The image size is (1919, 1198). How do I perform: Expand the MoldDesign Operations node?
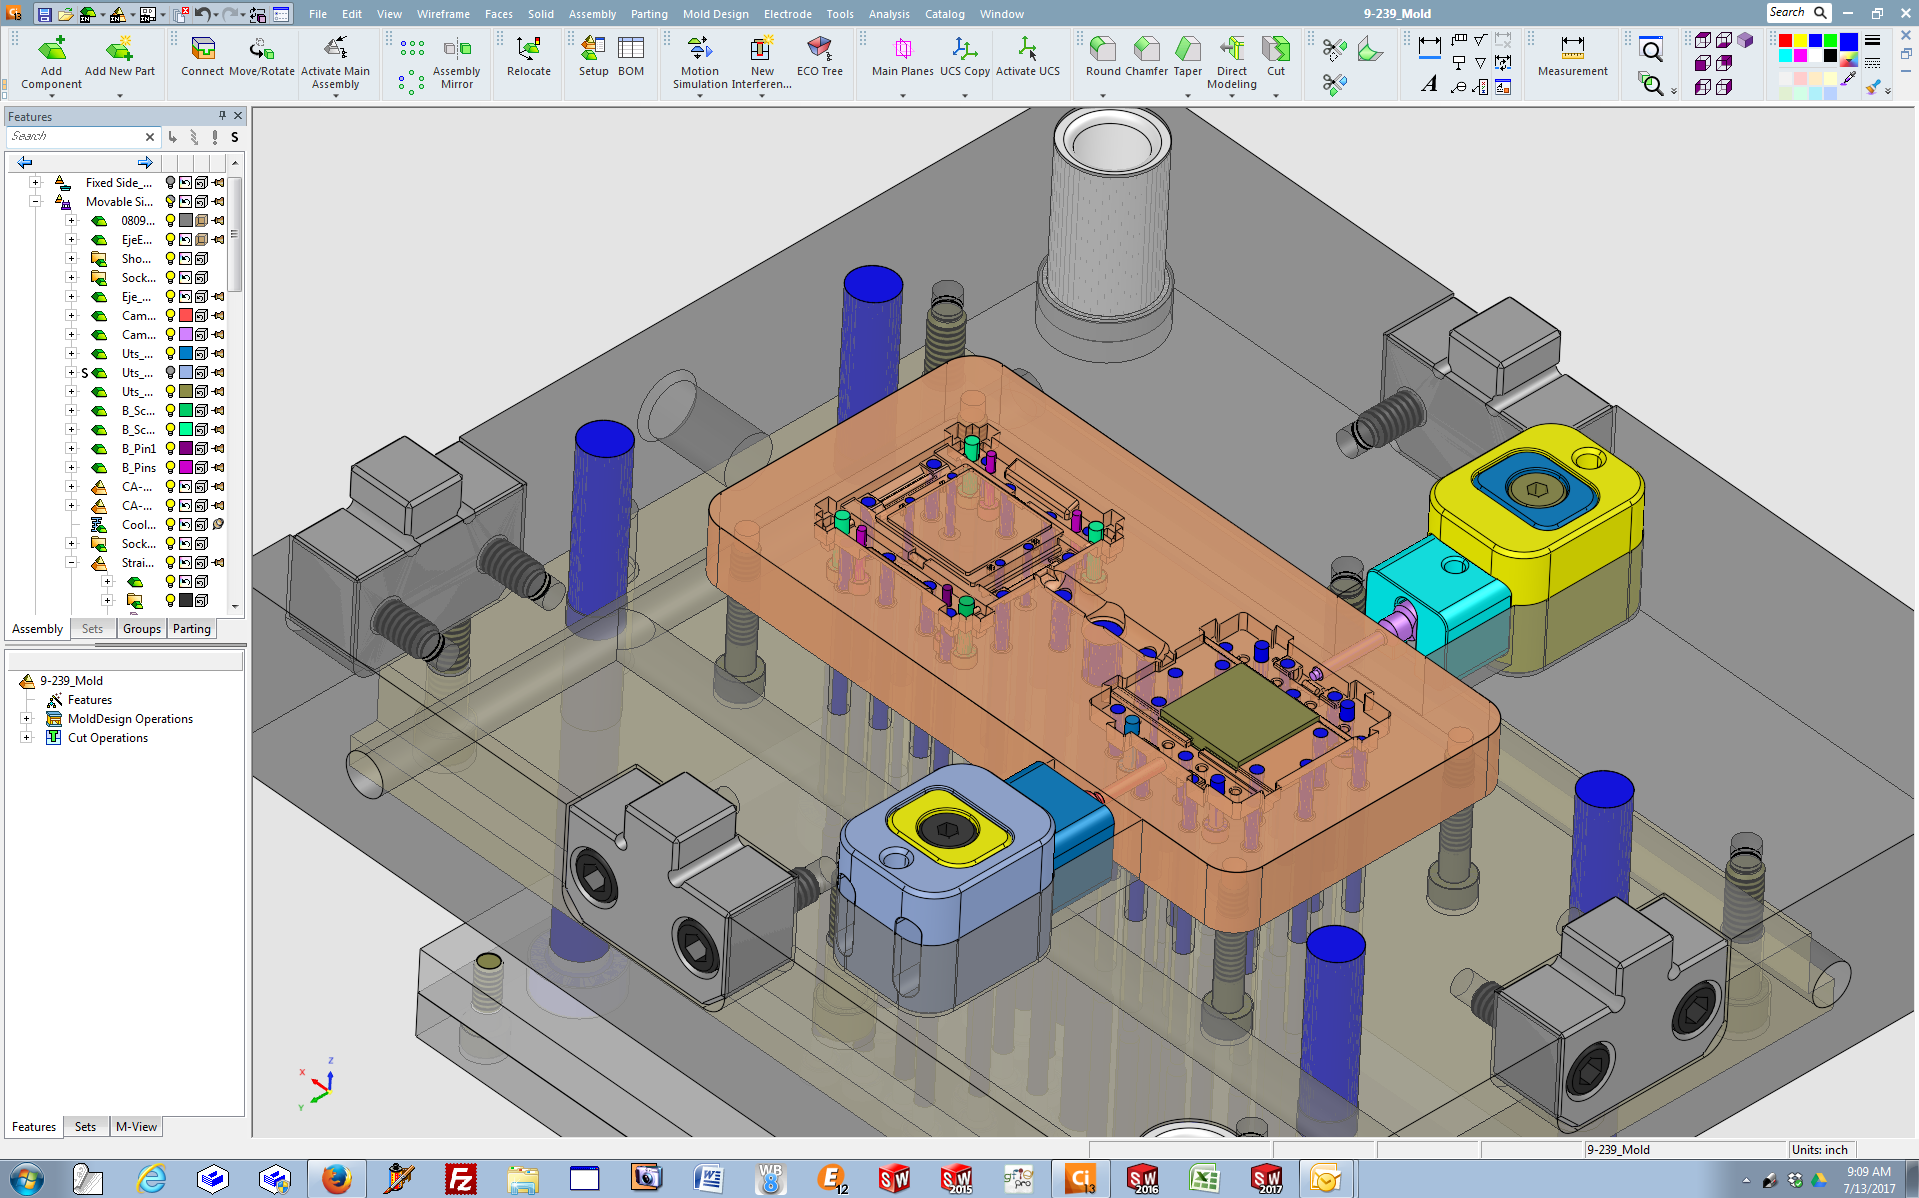click(27, 719)
